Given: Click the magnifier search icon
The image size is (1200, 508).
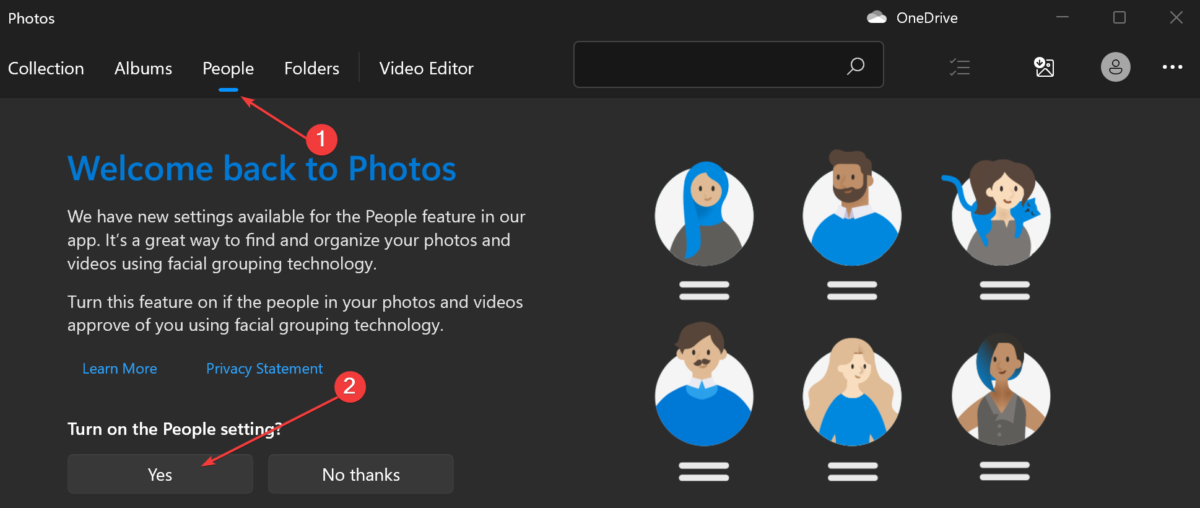Looking at the screenshot, I should click(x=855, y=66).
